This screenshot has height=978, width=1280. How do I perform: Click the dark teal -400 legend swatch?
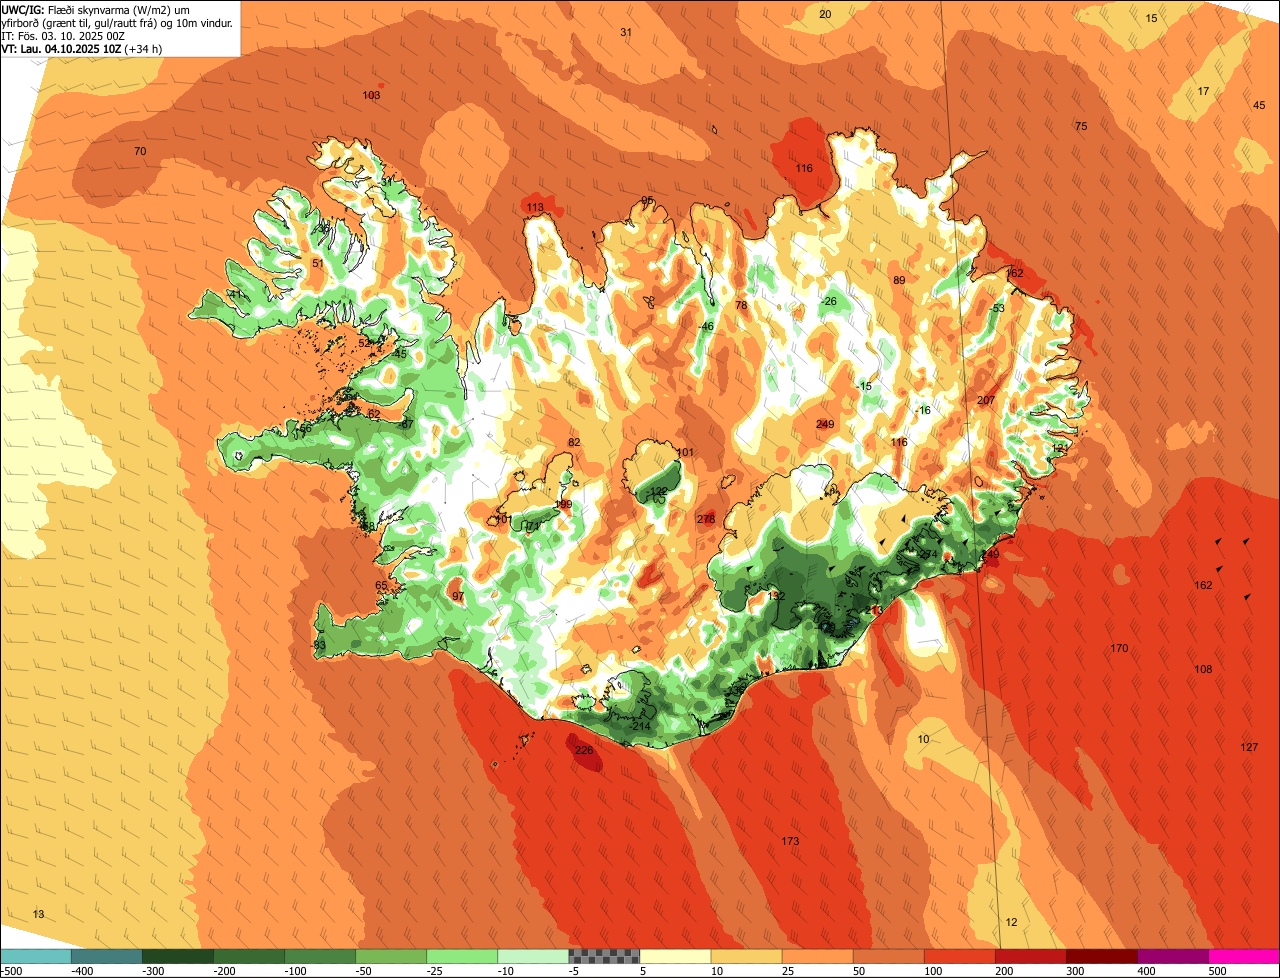(106, 956)
